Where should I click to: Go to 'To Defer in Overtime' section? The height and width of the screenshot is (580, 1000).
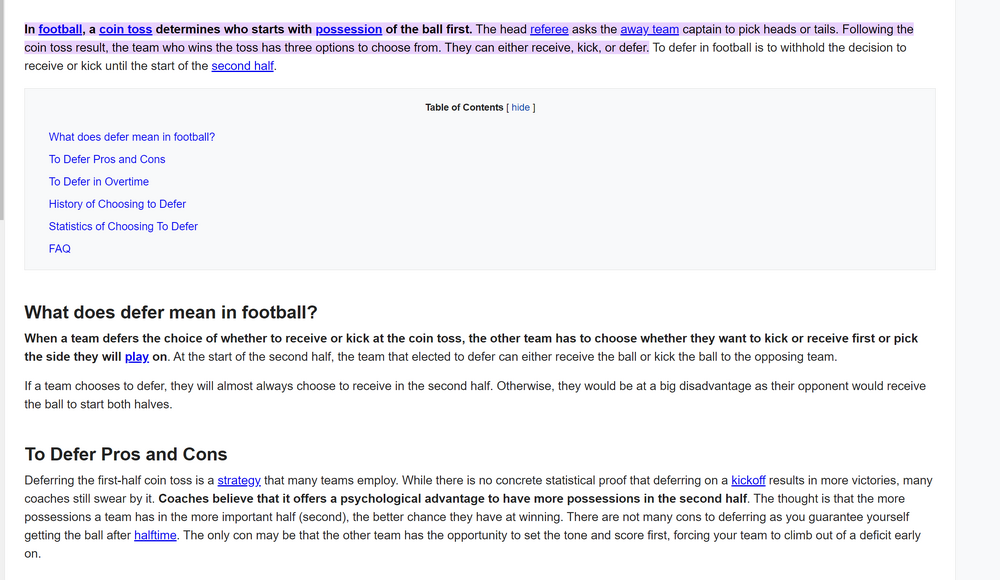tap(99, 182)
